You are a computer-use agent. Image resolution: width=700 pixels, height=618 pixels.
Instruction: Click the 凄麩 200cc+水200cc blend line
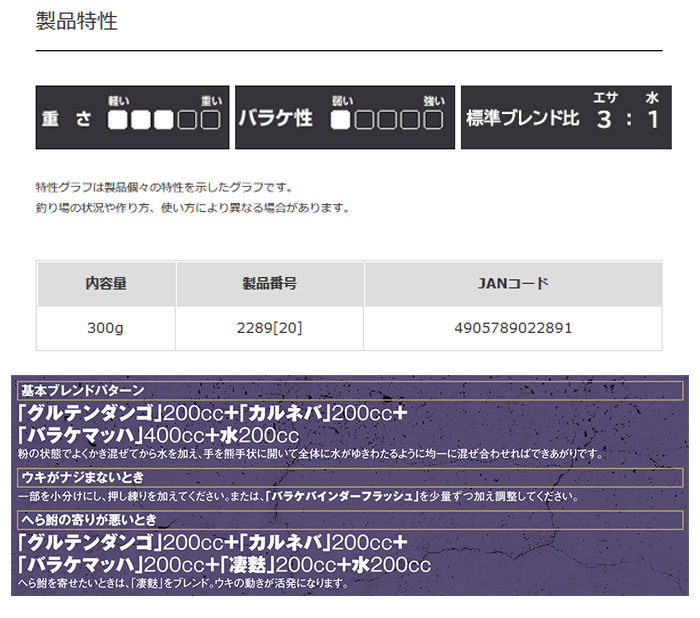point(224,565)
